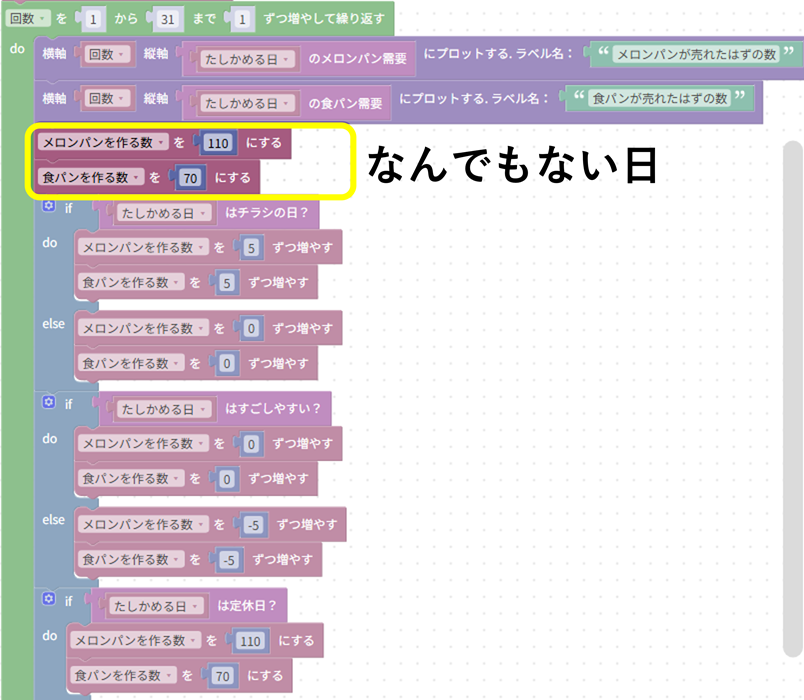
Task: Click the なんでもない日 annotation text
Action: click(510, 165)
